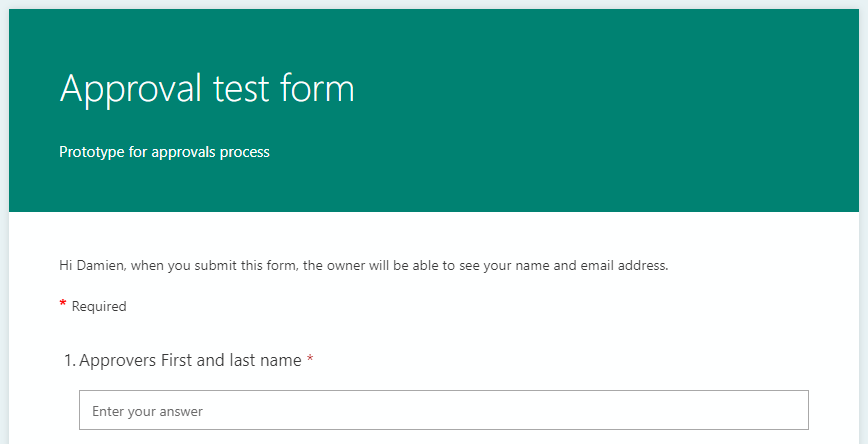Click the red asterisk beside 'Required'
The image size is (868, 444).
[63, 305]
